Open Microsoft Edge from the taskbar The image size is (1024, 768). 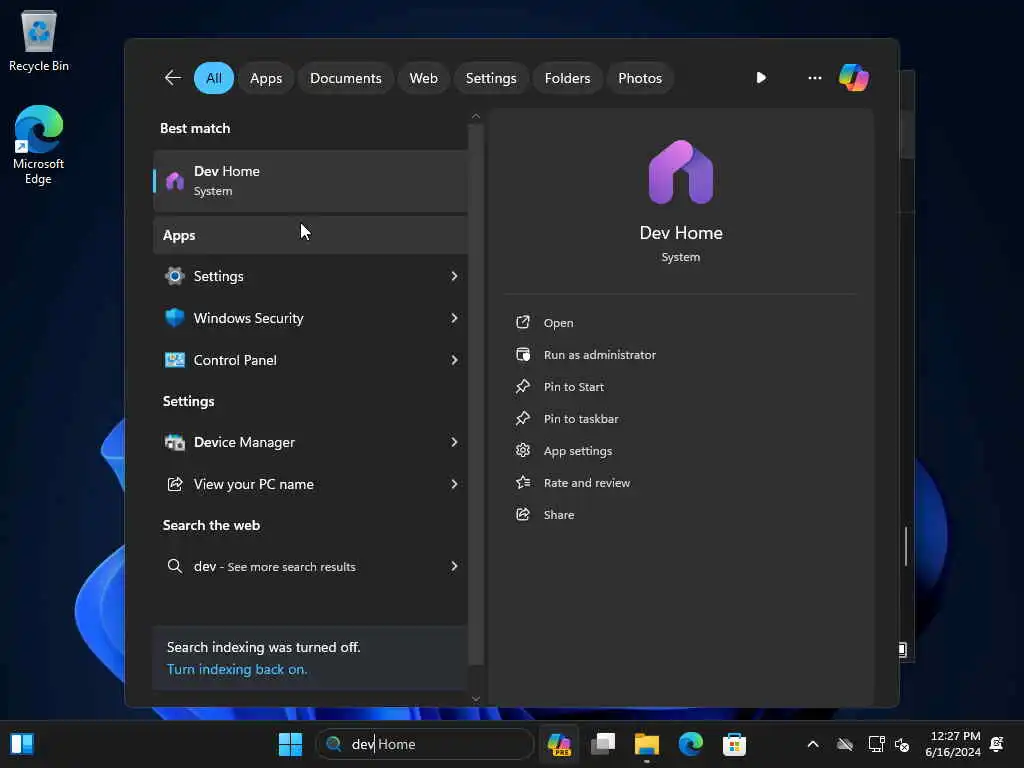tap(690, 744)
